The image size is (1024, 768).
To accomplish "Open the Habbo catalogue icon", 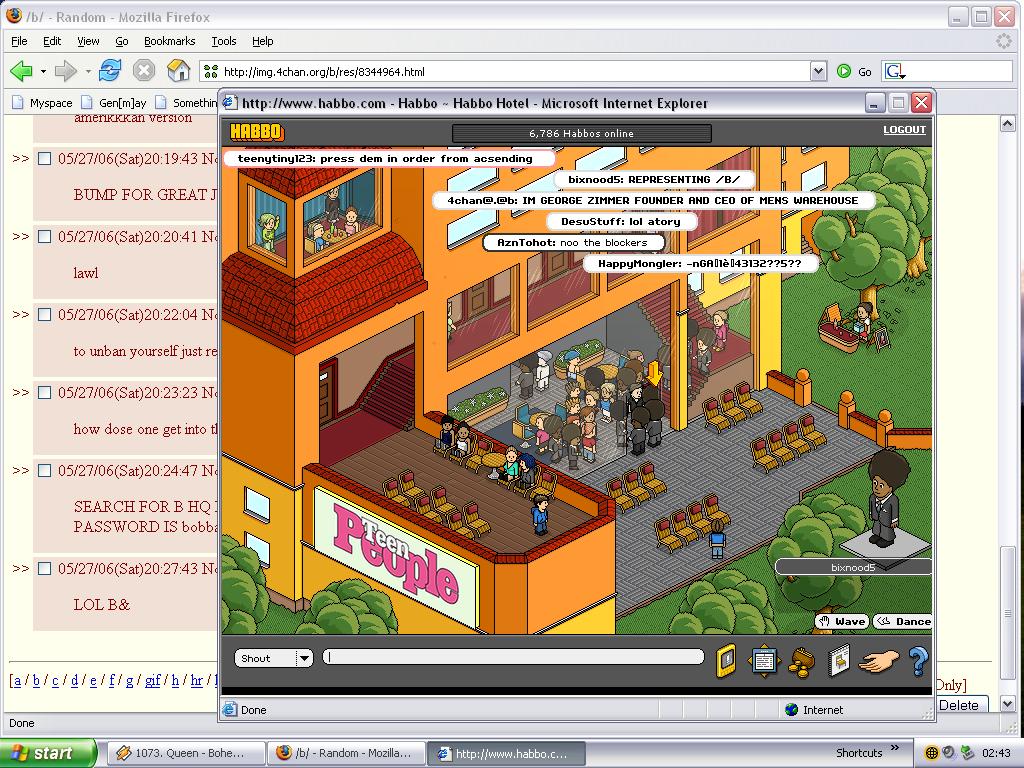I will pos(839,660).
